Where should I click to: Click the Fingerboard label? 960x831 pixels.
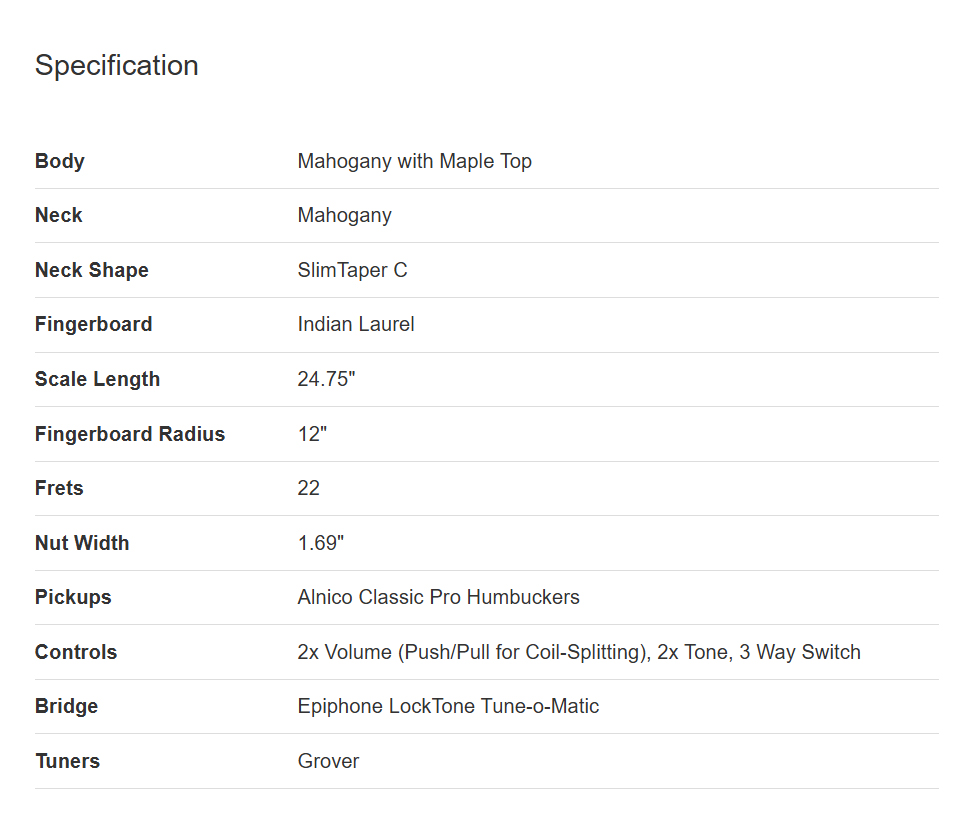93,325
